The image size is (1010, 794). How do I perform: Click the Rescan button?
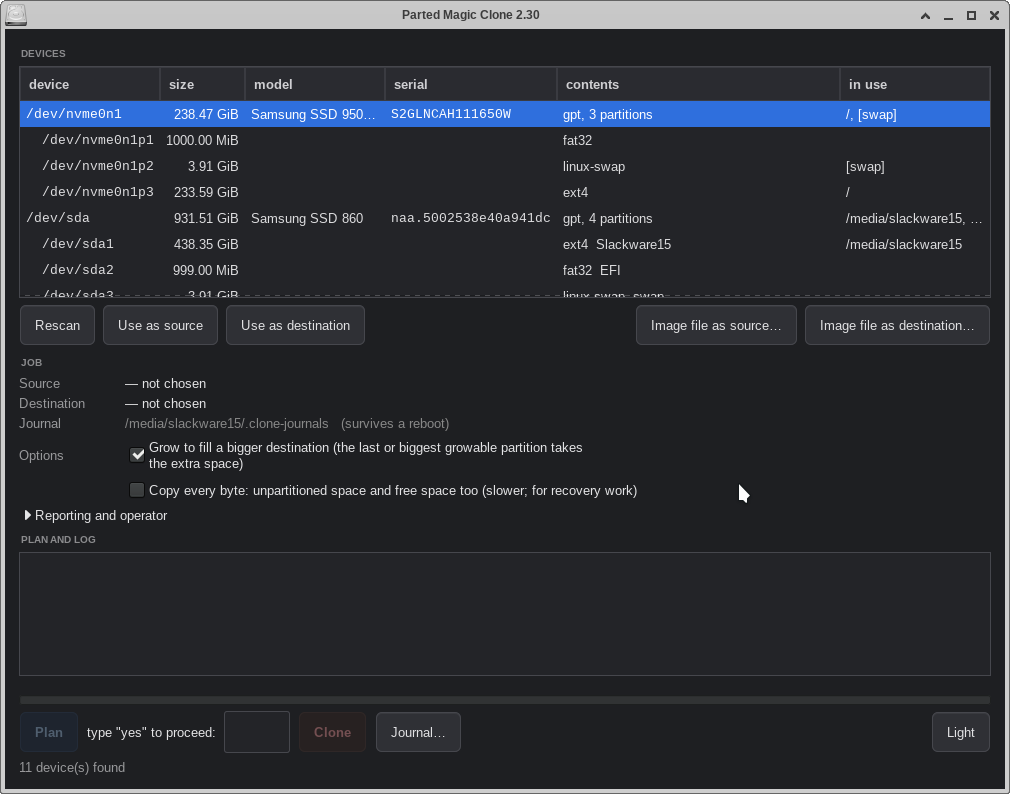tap(57, 325)
